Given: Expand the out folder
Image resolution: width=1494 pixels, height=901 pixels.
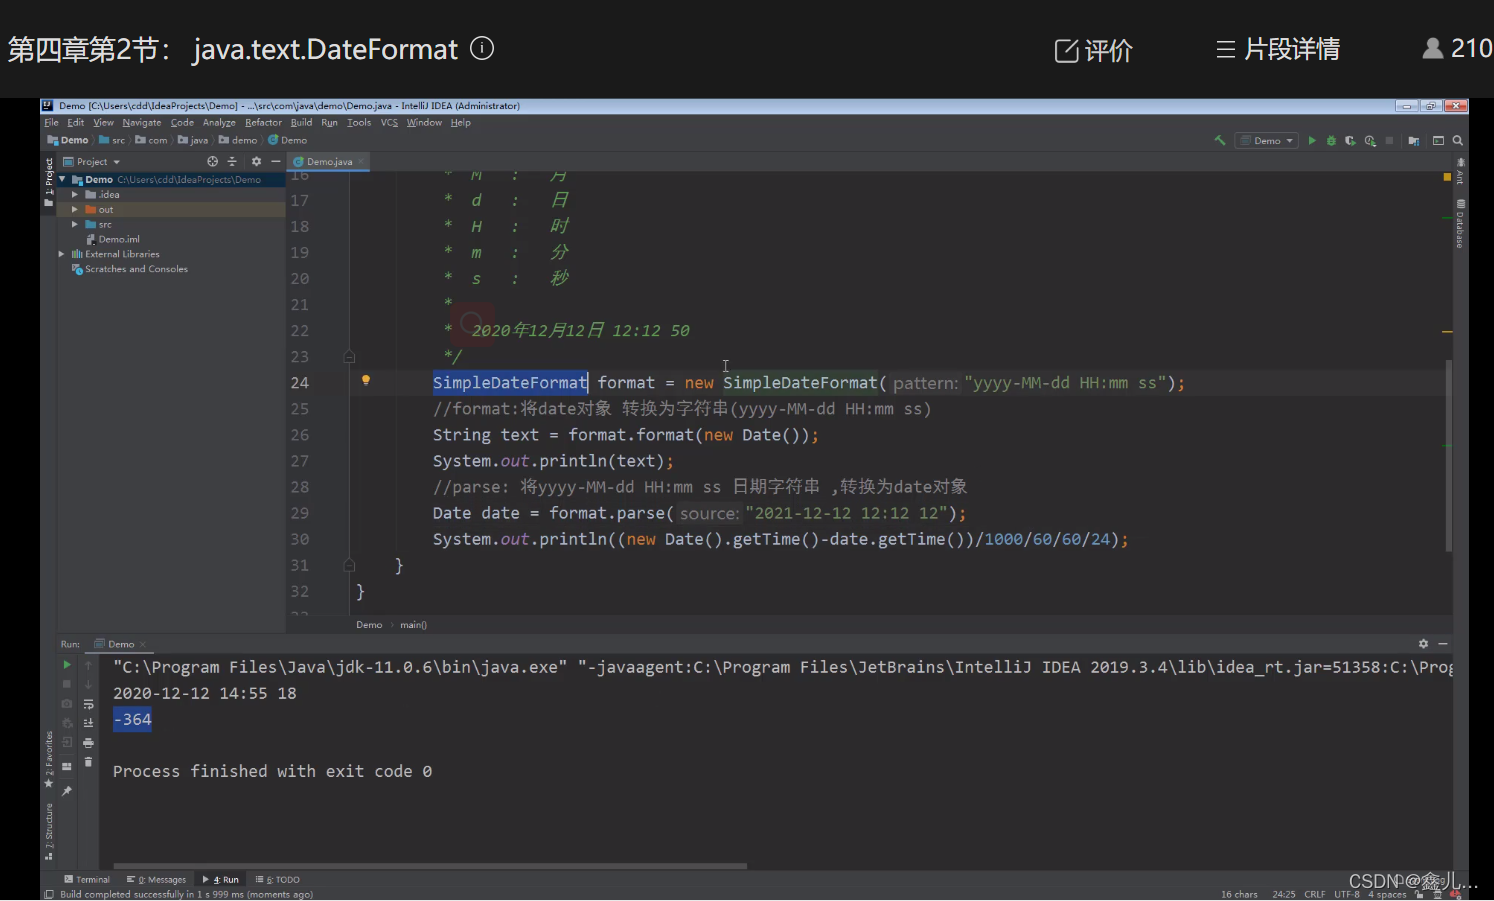Looking at the screenshot, I should pos(75,210).
